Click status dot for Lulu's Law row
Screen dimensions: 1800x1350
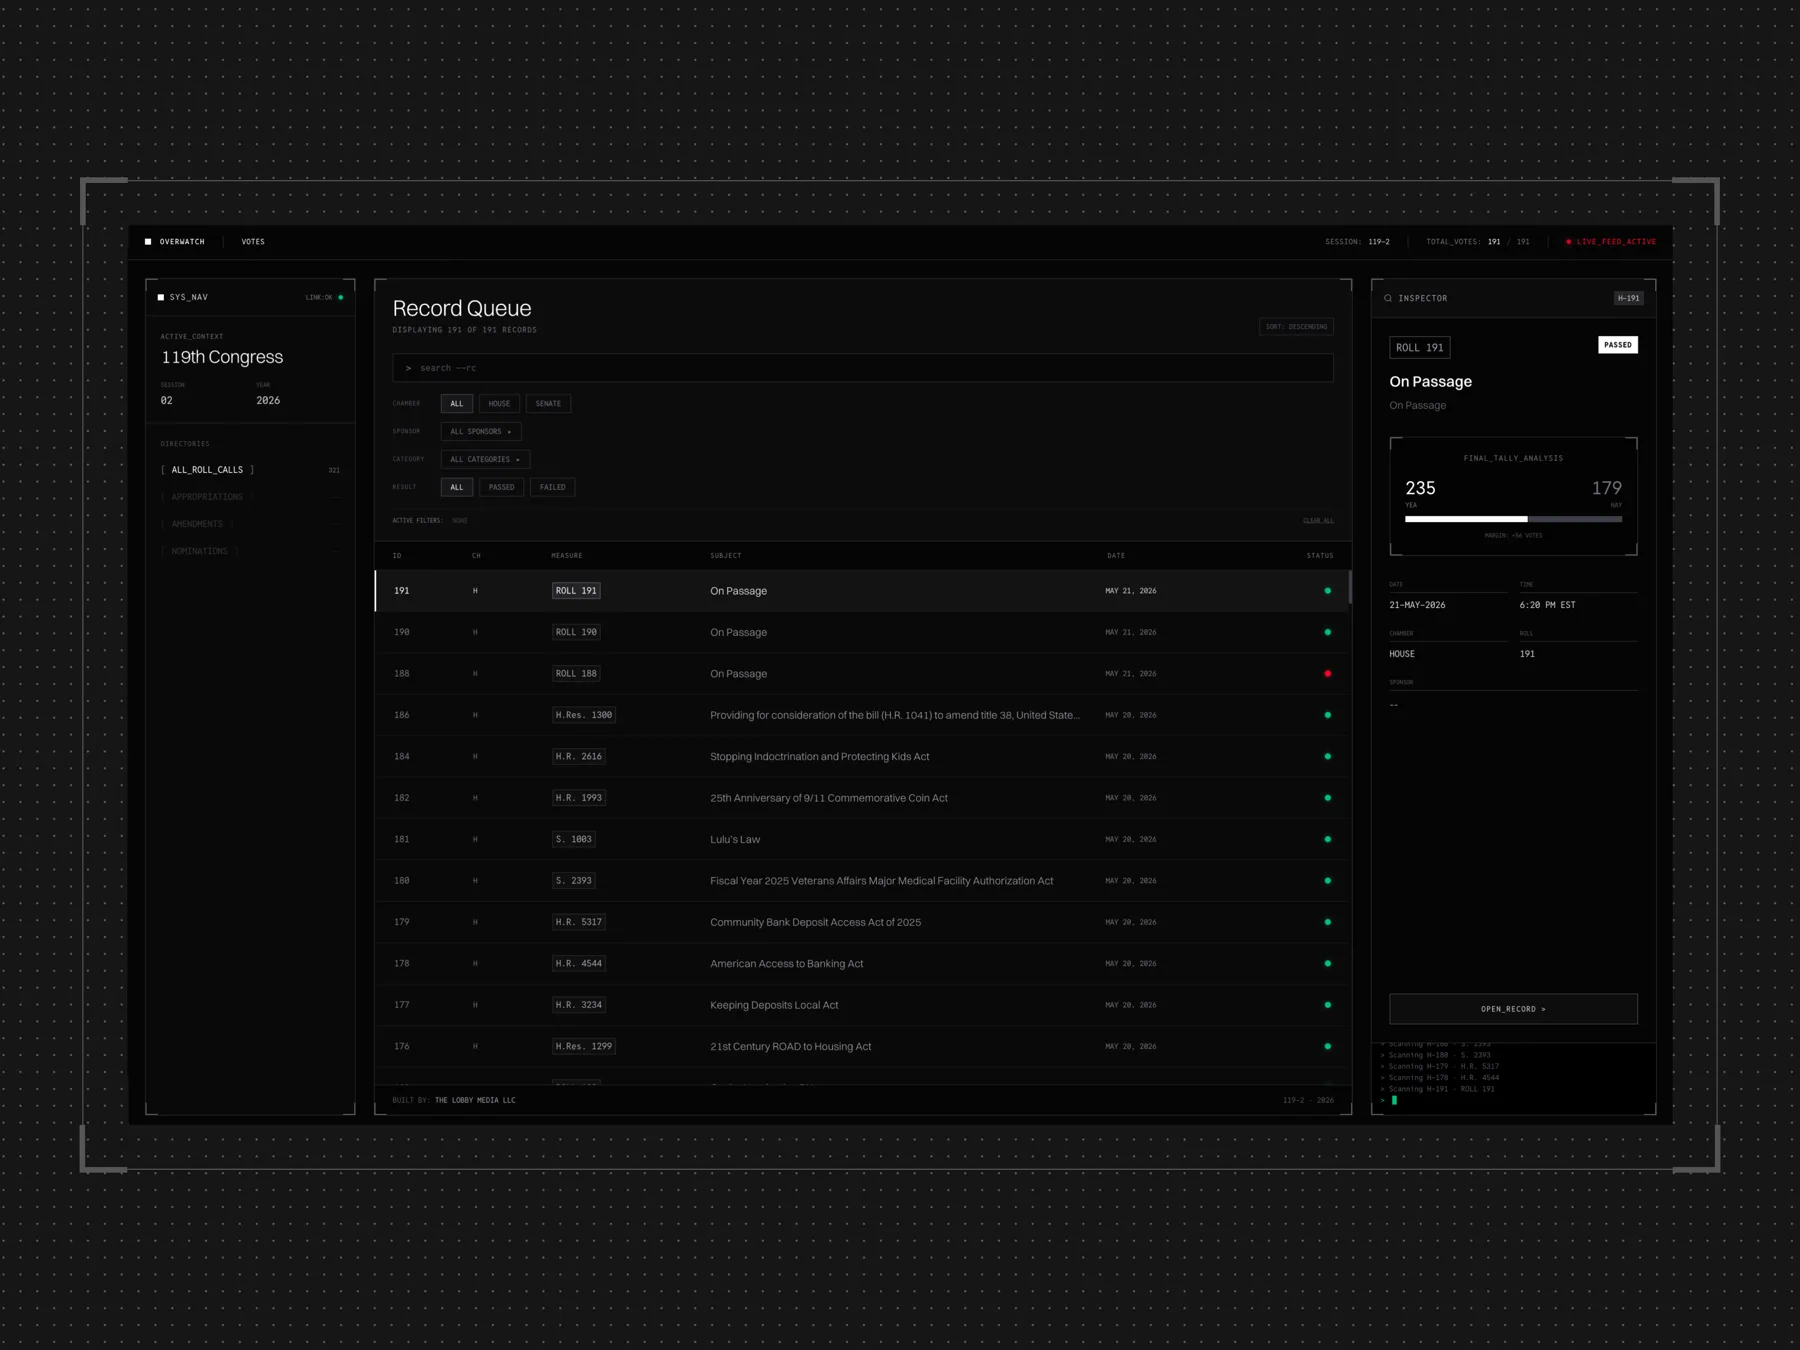coord(1328,839)
